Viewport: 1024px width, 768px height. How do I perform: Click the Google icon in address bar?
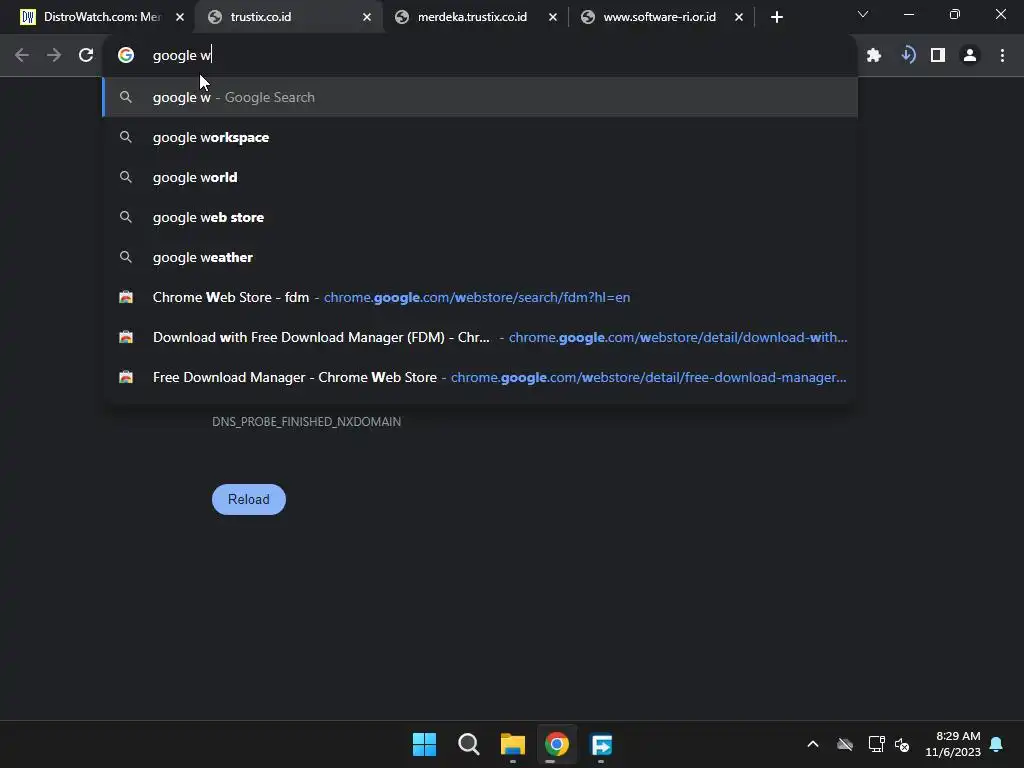point(126,56)
